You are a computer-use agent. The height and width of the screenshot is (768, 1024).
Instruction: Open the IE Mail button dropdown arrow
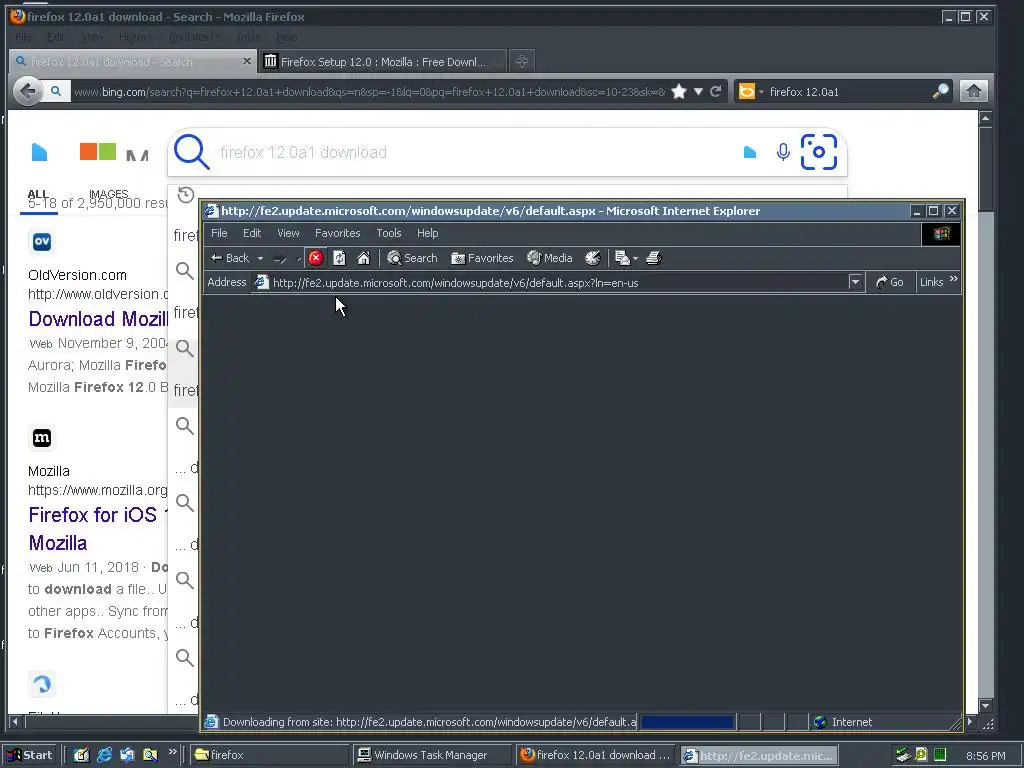tap(635, 259)
